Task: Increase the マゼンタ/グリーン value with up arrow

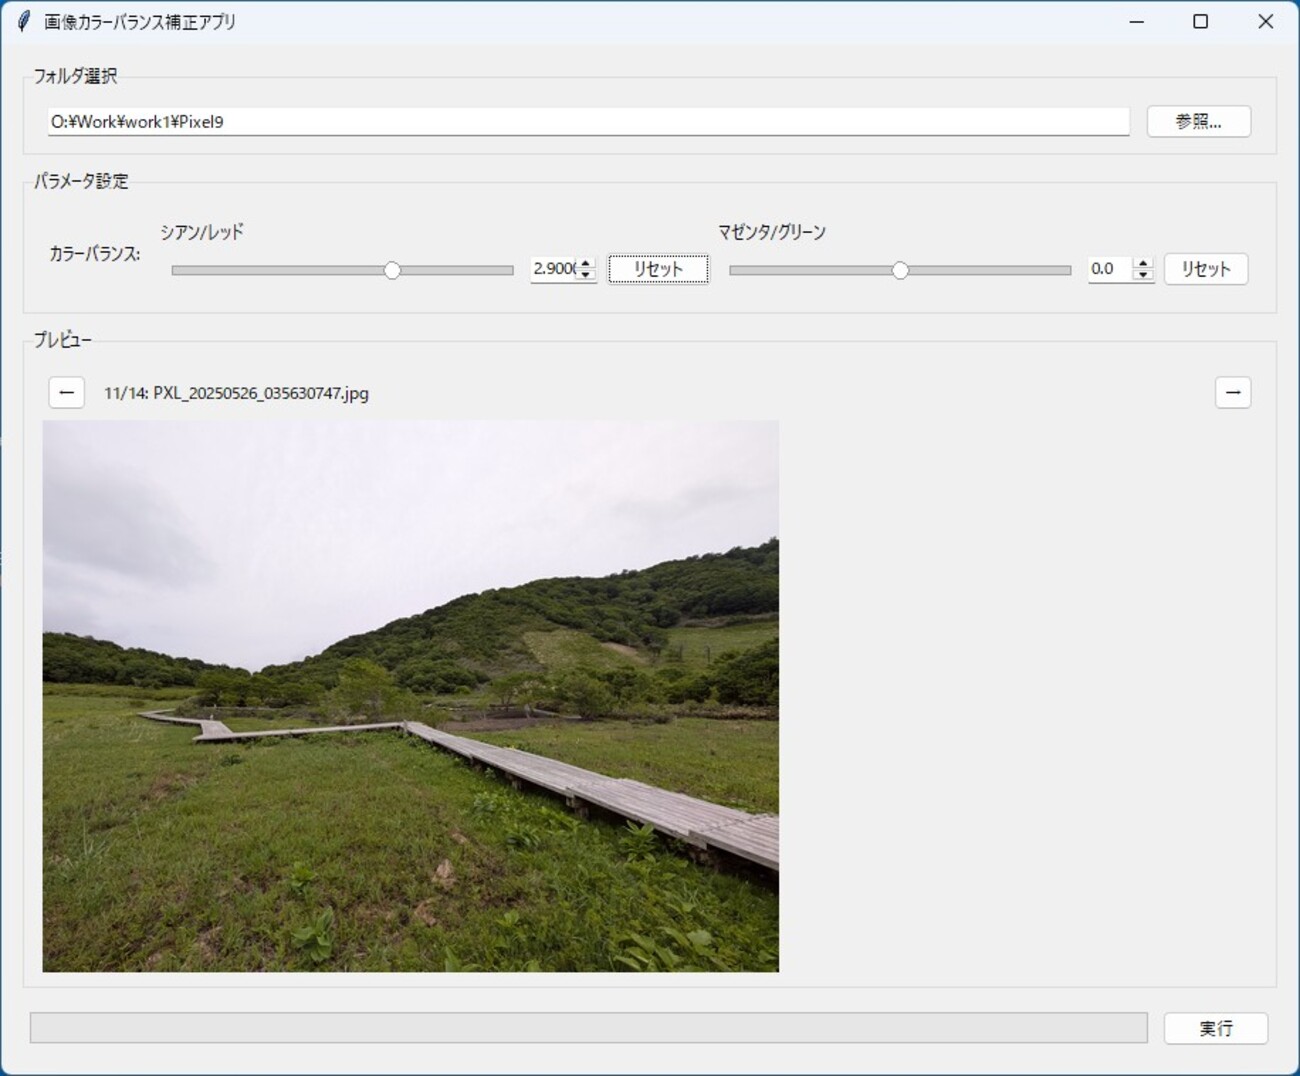Action: 1143,262
